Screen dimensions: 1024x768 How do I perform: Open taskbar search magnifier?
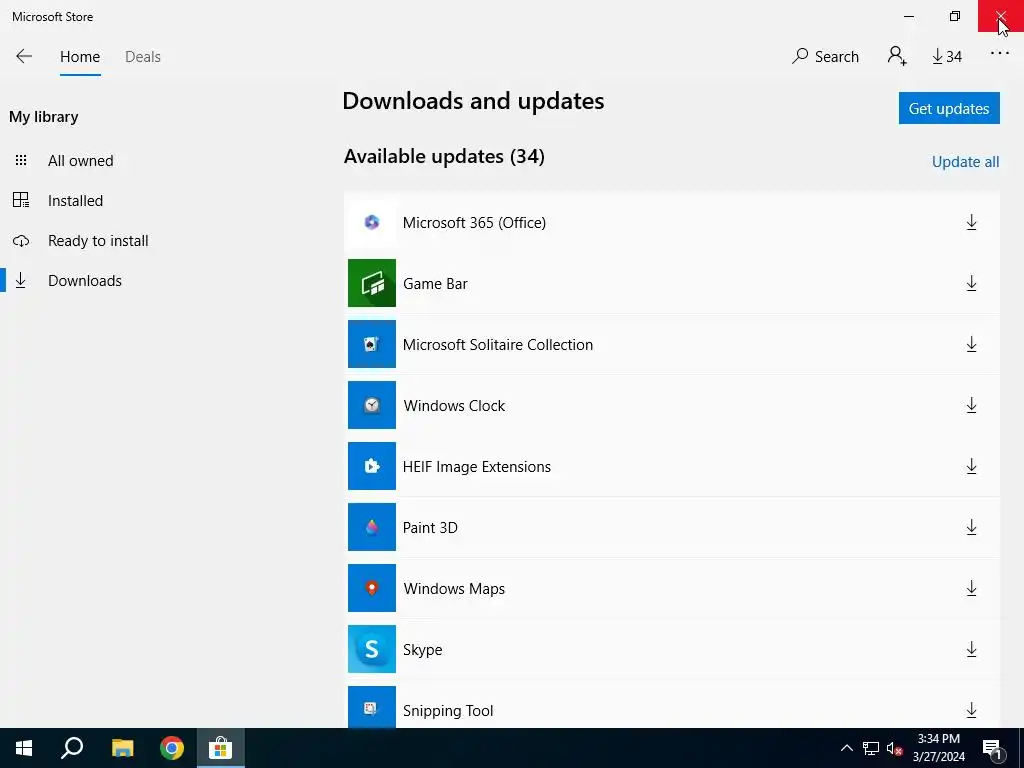click(72, 748)
